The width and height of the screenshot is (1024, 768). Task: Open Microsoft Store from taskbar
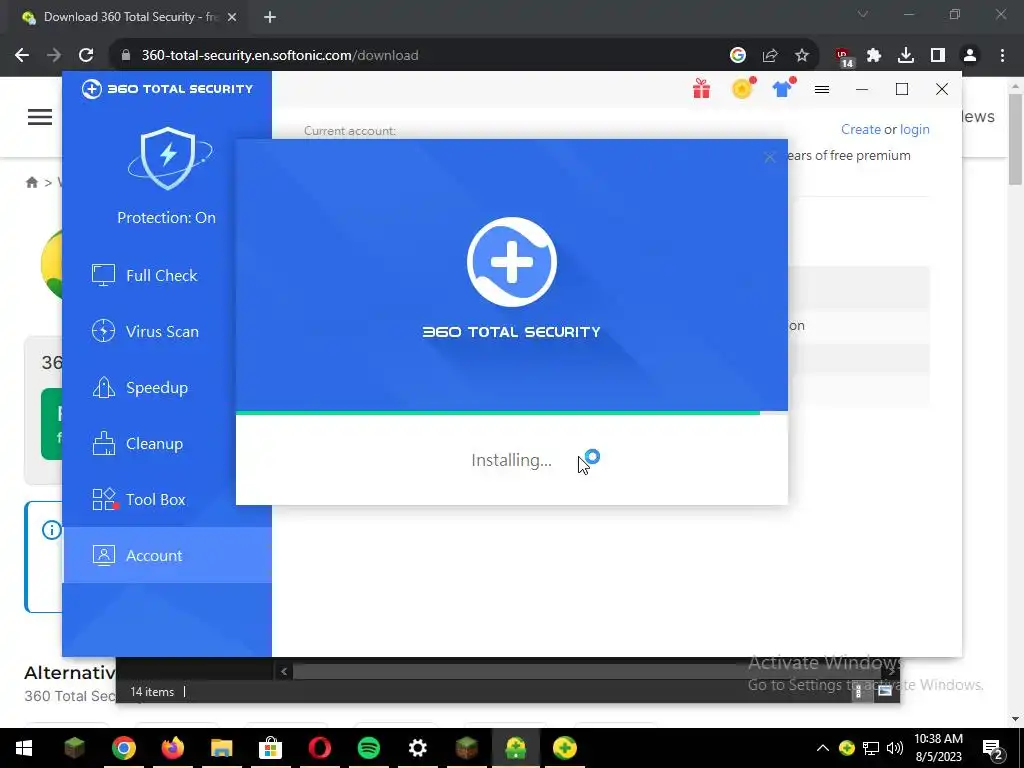(x=270, y=748)
